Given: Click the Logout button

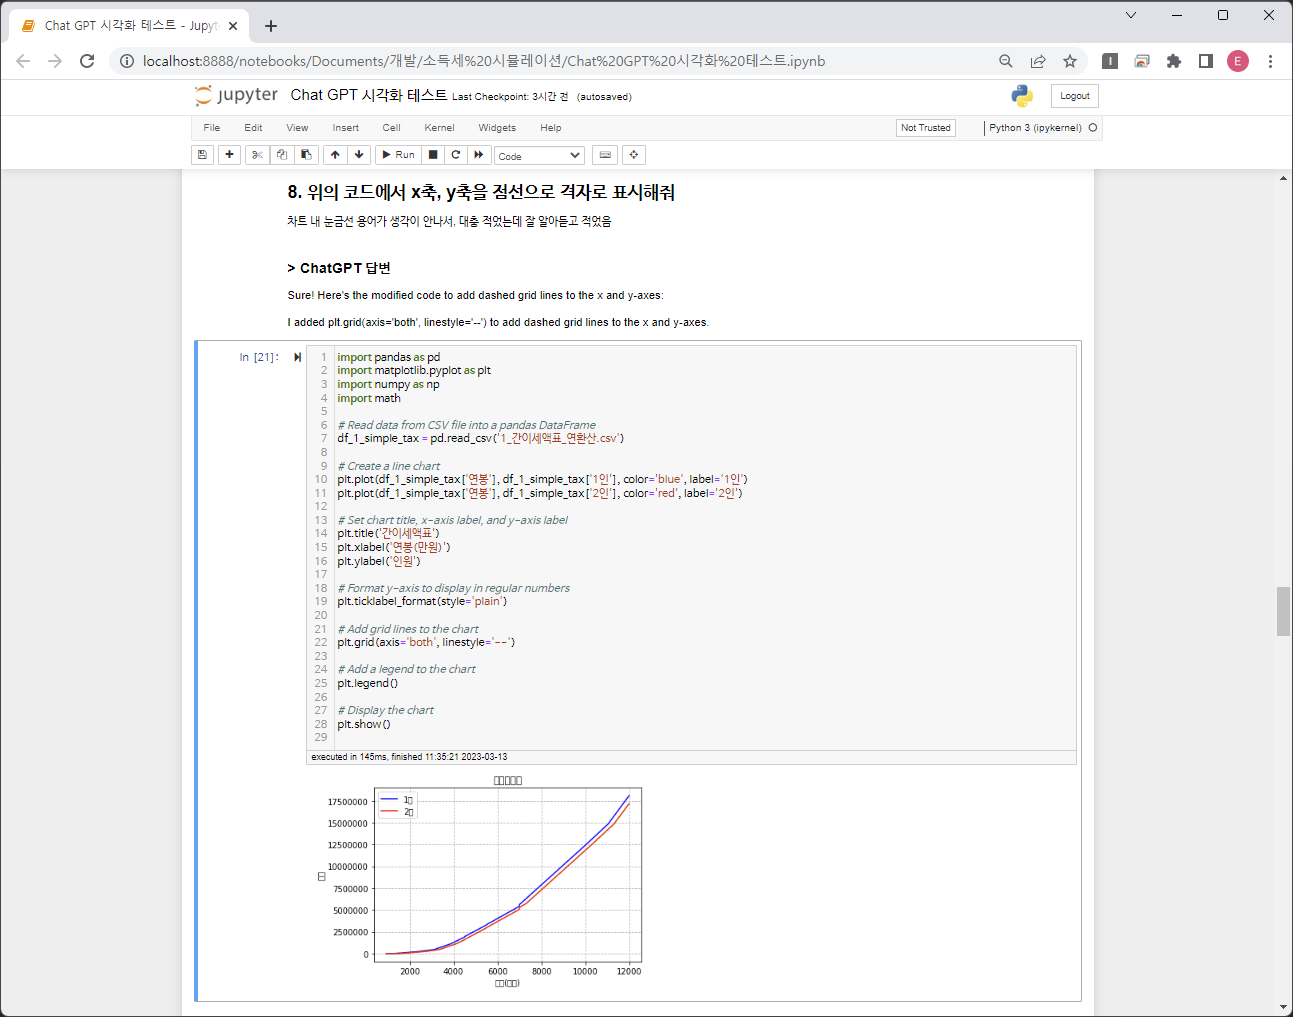Looking at the screenshot, I should 1075,96.
